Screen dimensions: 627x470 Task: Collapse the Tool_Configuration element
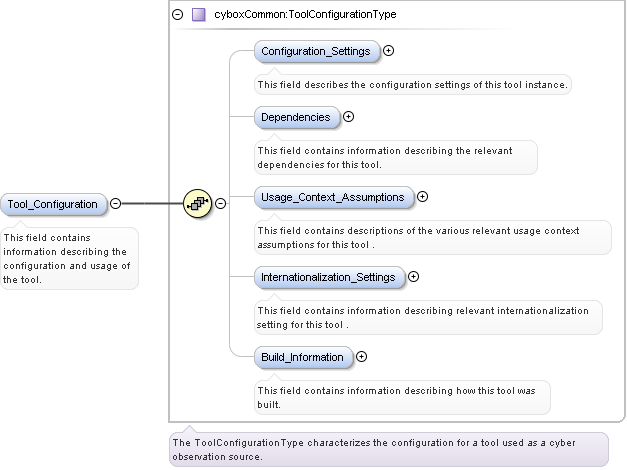click(116, 204)
